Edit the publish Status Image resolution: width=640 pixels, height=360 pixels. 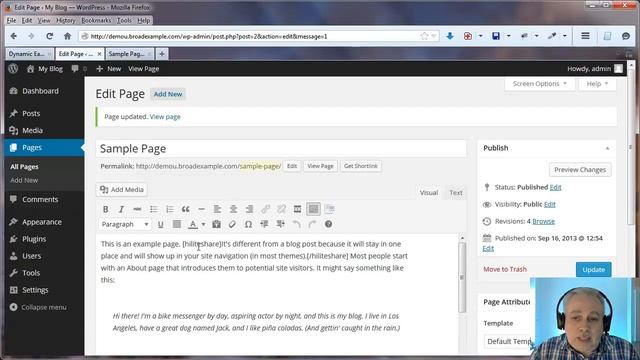click(556, 187)
